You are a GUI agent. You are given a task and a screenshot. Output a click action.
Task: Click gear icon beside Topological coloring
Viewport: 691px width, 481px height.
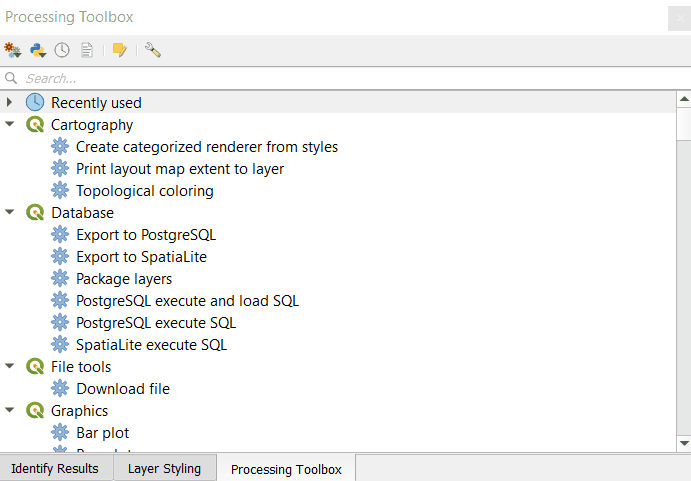point(60,190)
